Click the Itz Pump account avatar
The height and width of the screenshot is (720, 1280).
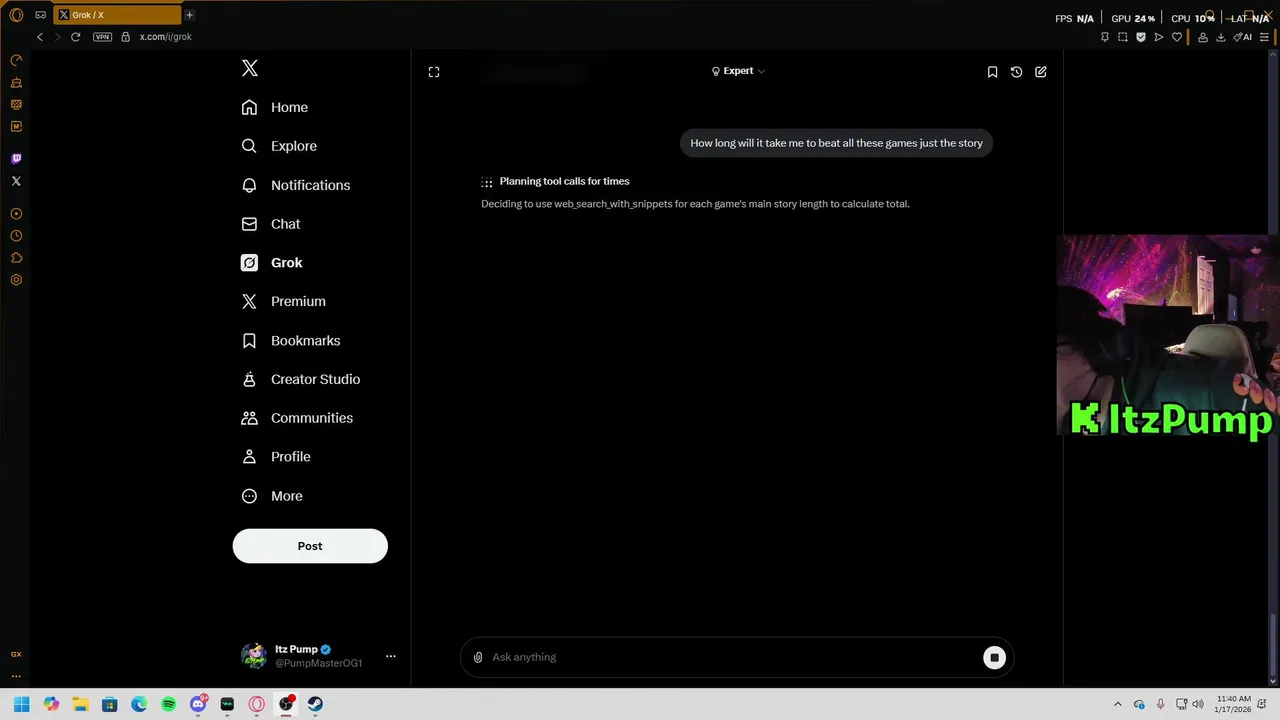tap(254, 656)
